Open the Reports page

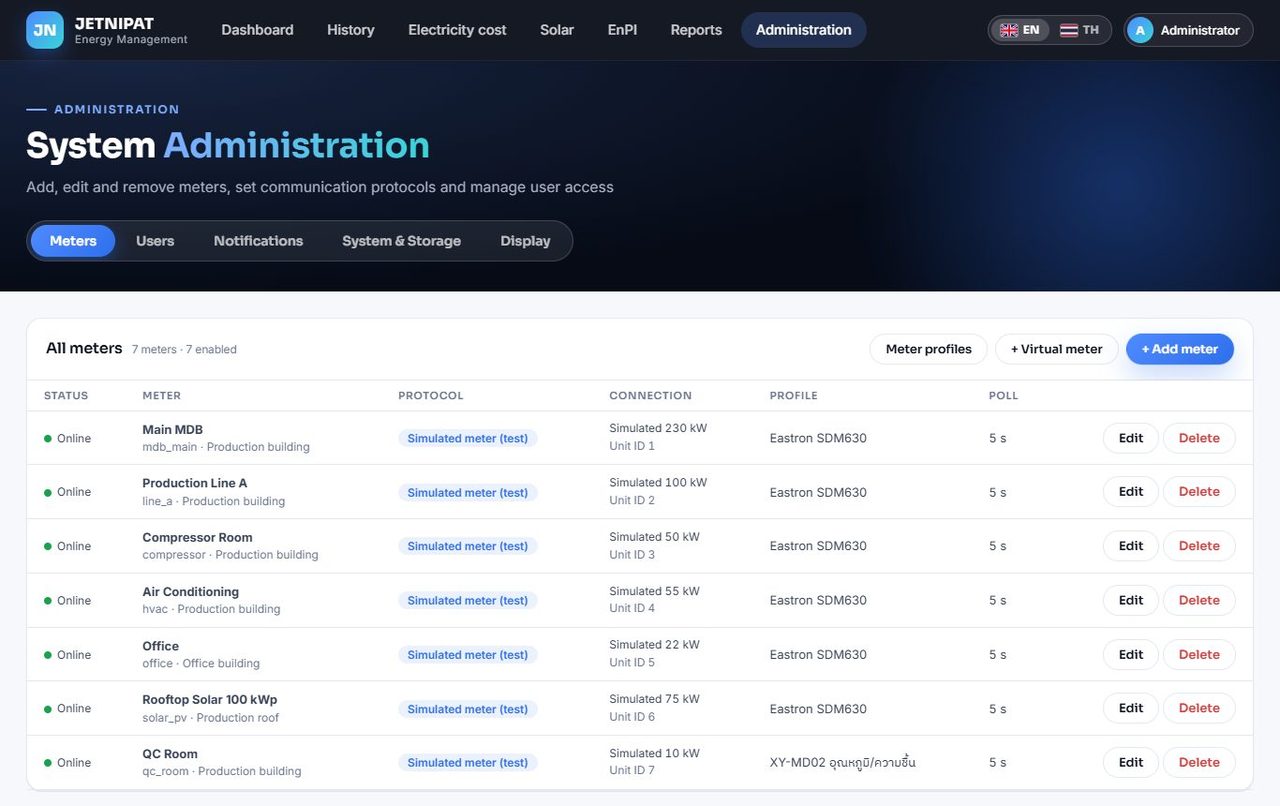[696, 30]
